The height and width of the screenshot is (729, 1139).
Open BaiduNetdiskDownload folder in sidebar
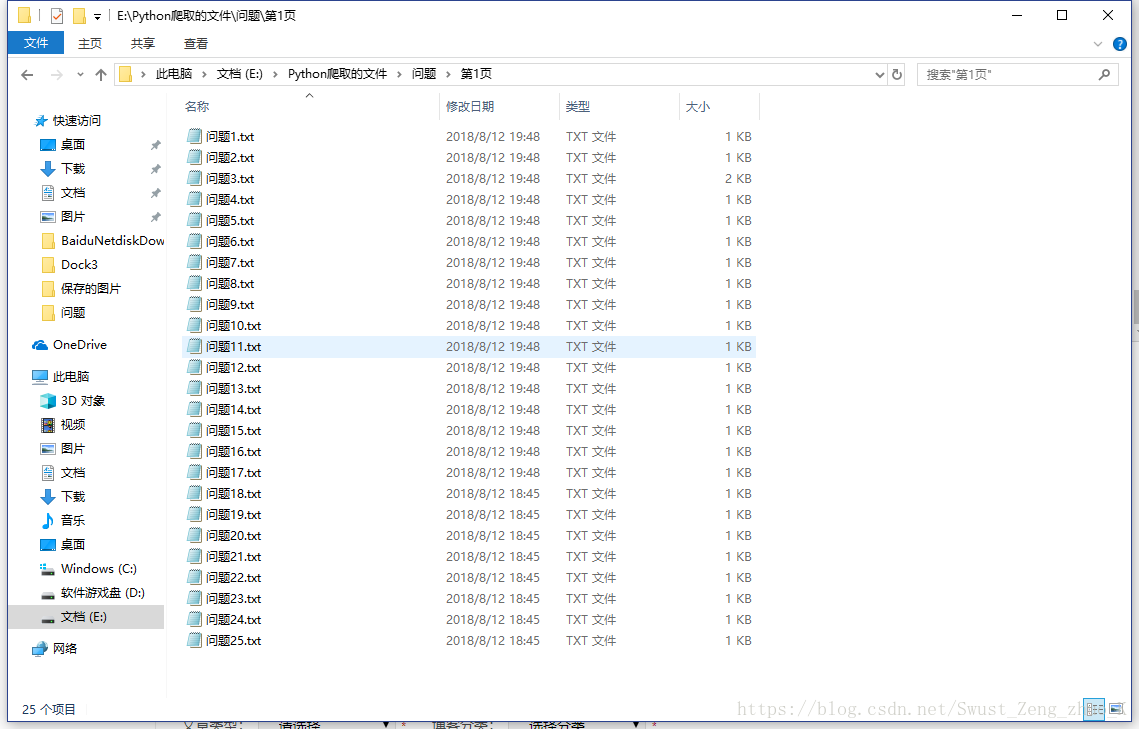[113, 240]
